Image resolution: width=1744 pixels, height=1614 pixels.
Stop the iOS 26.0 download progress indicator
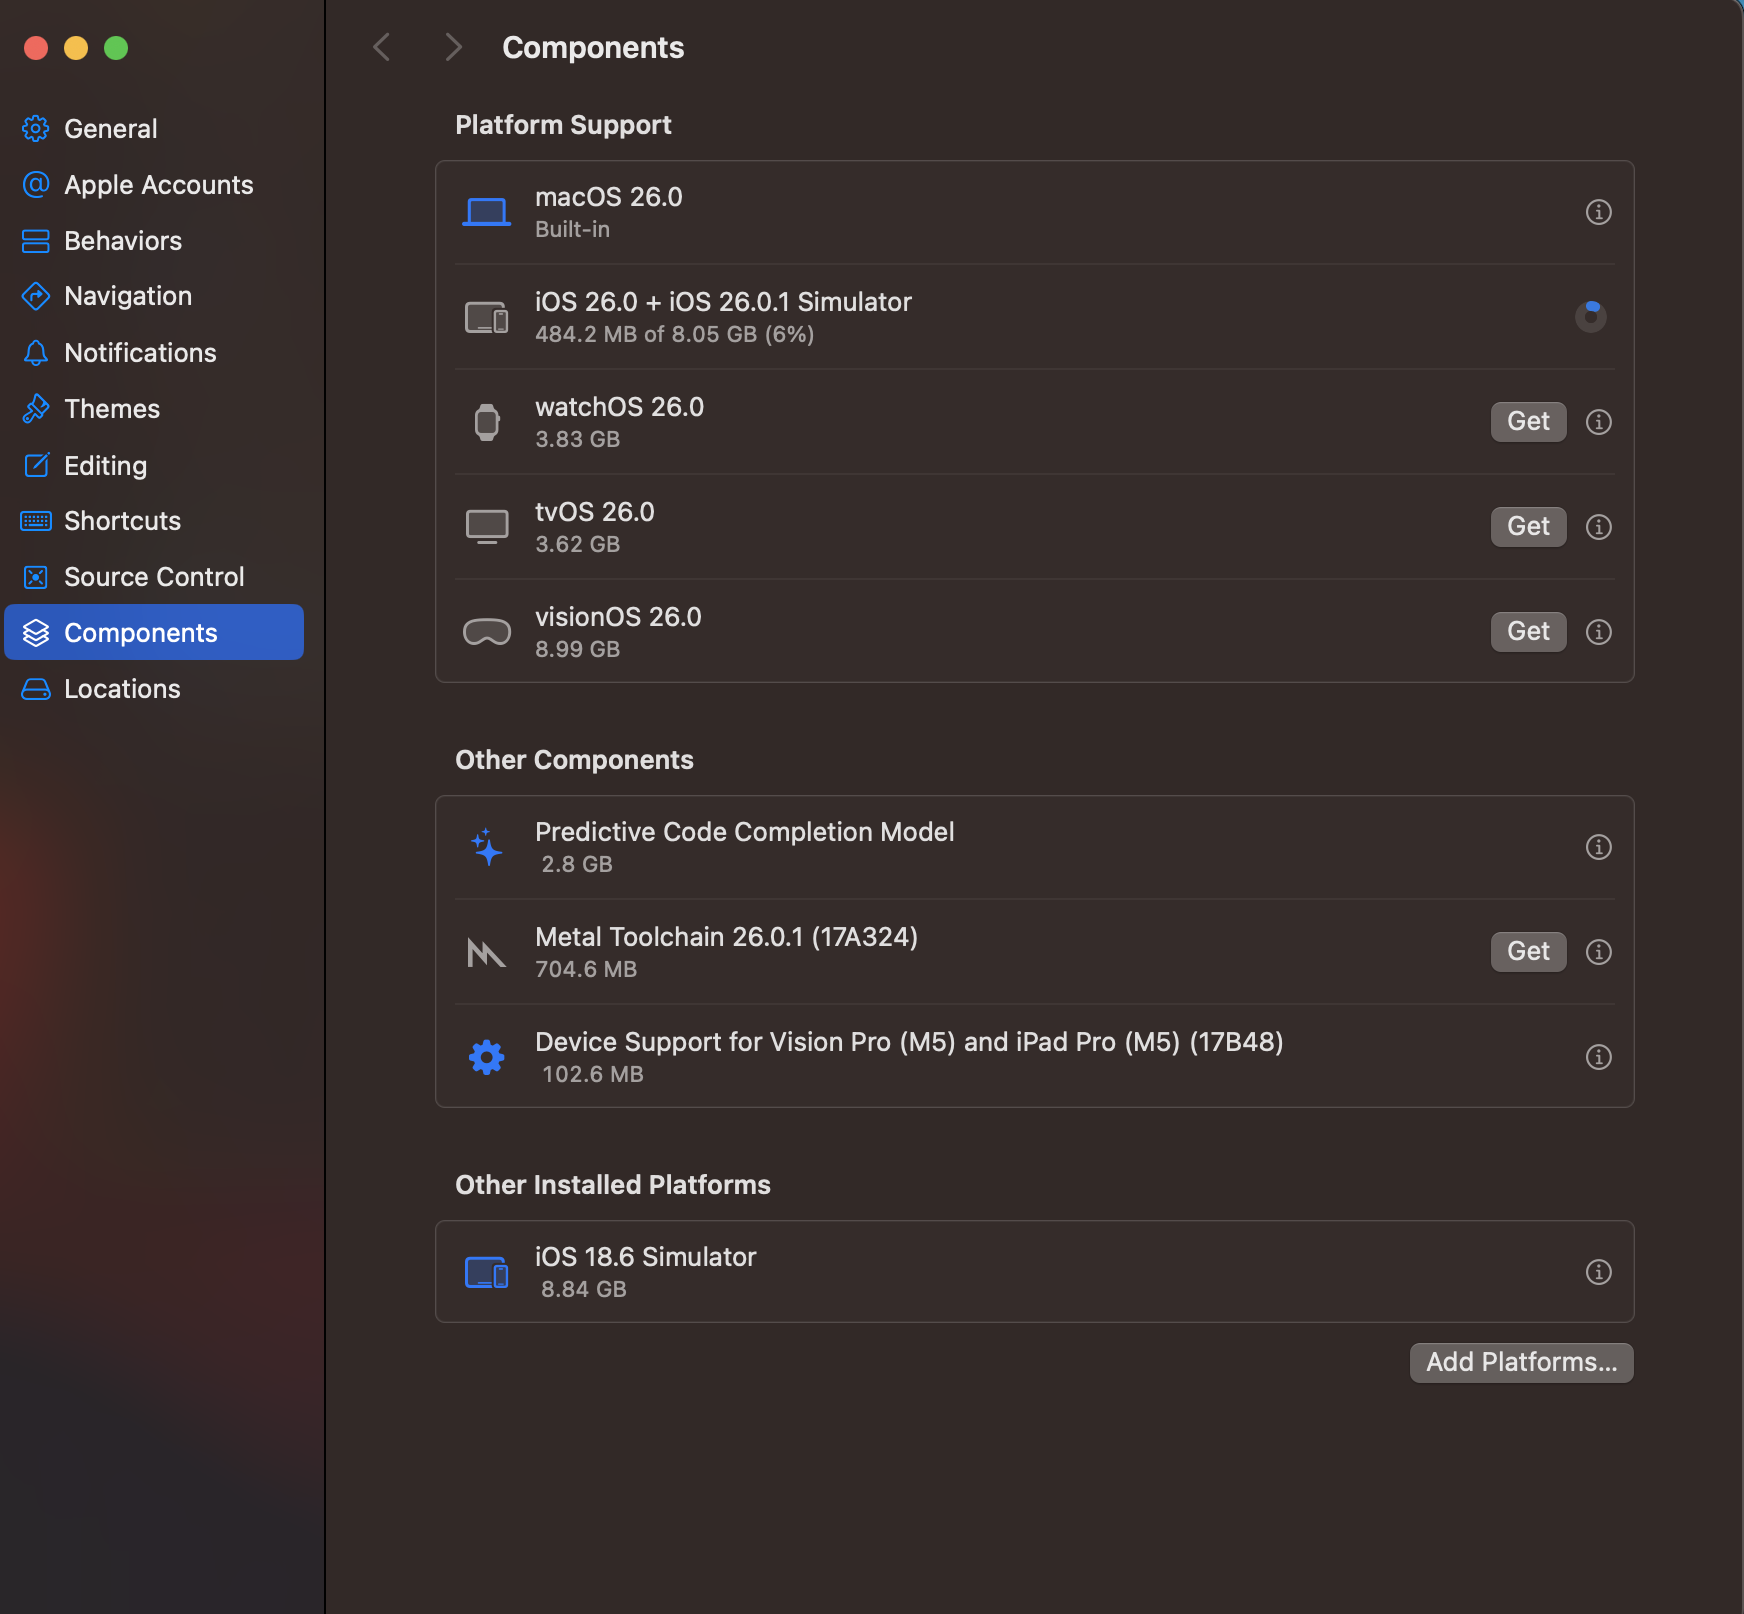tap(1590, 317)
